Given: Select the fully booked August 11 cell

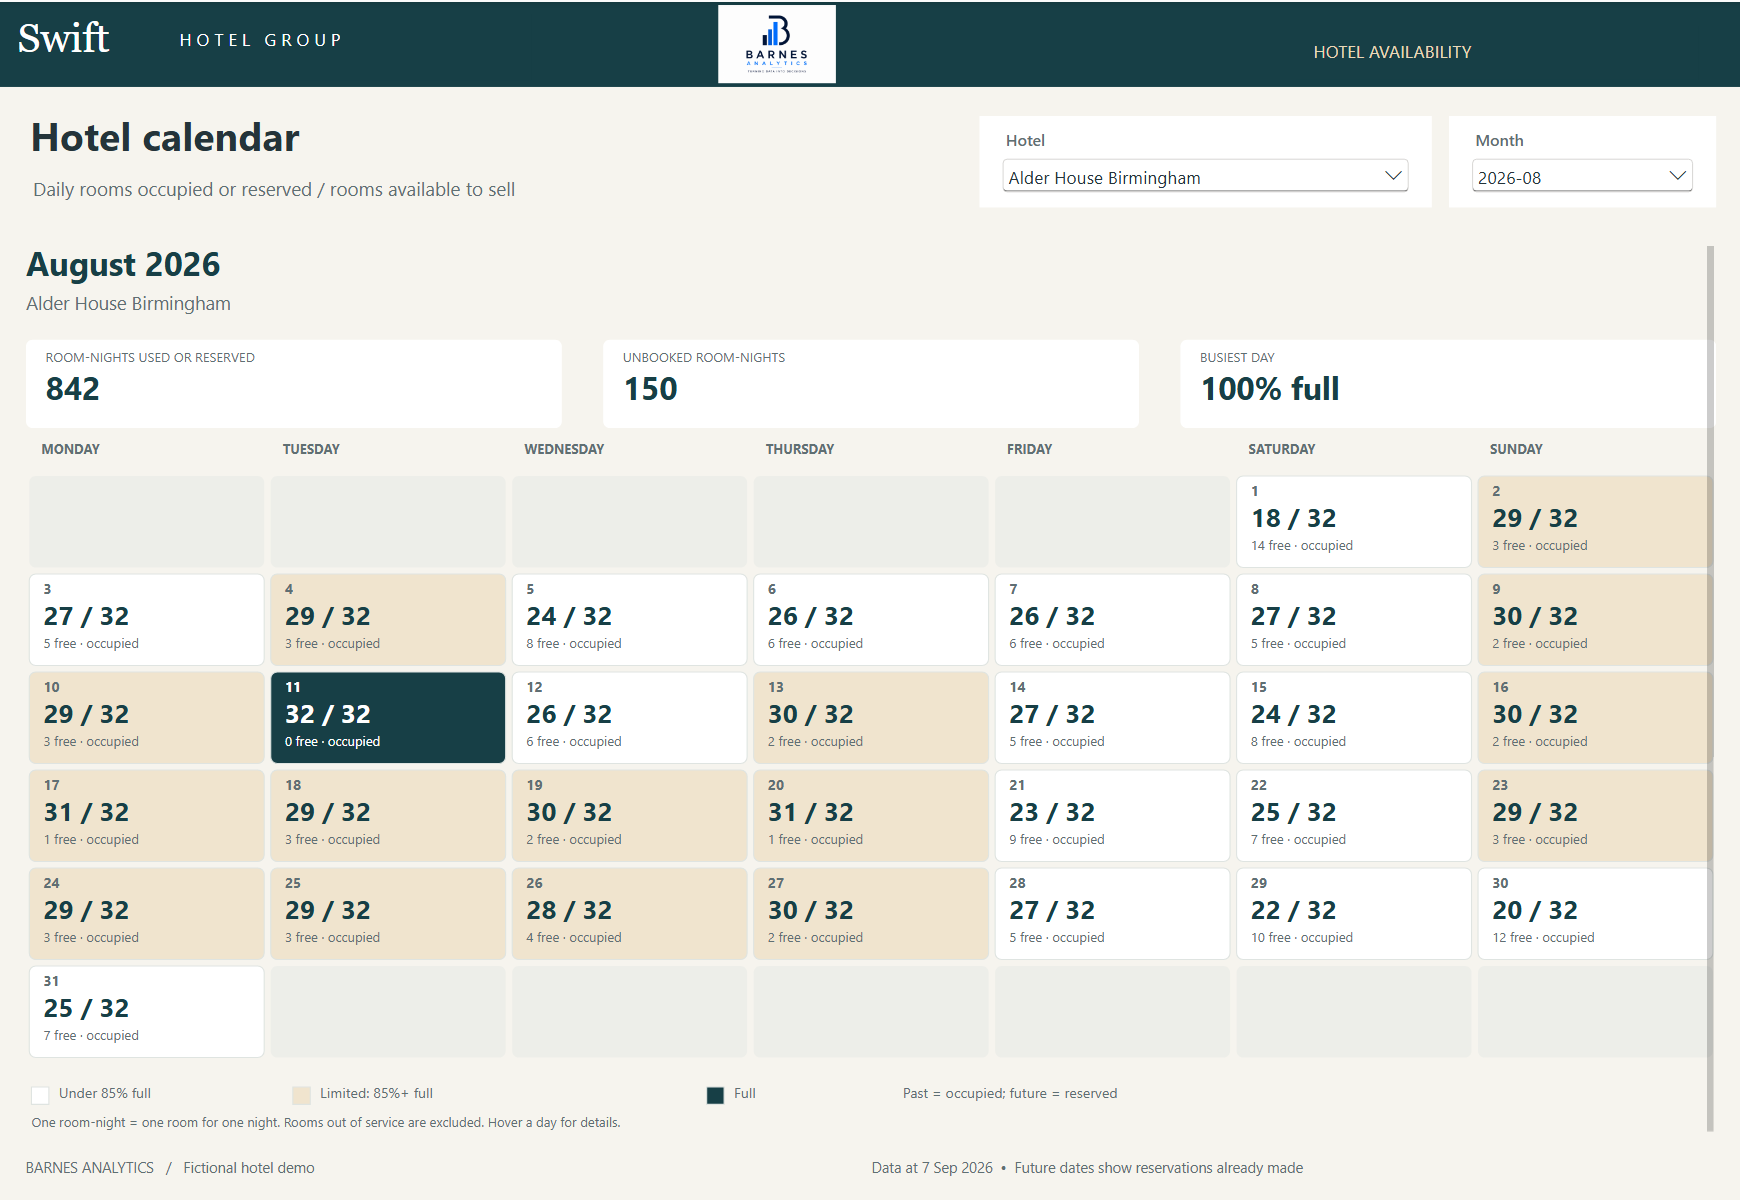Looking at the screenshot, I should [388, 717].
